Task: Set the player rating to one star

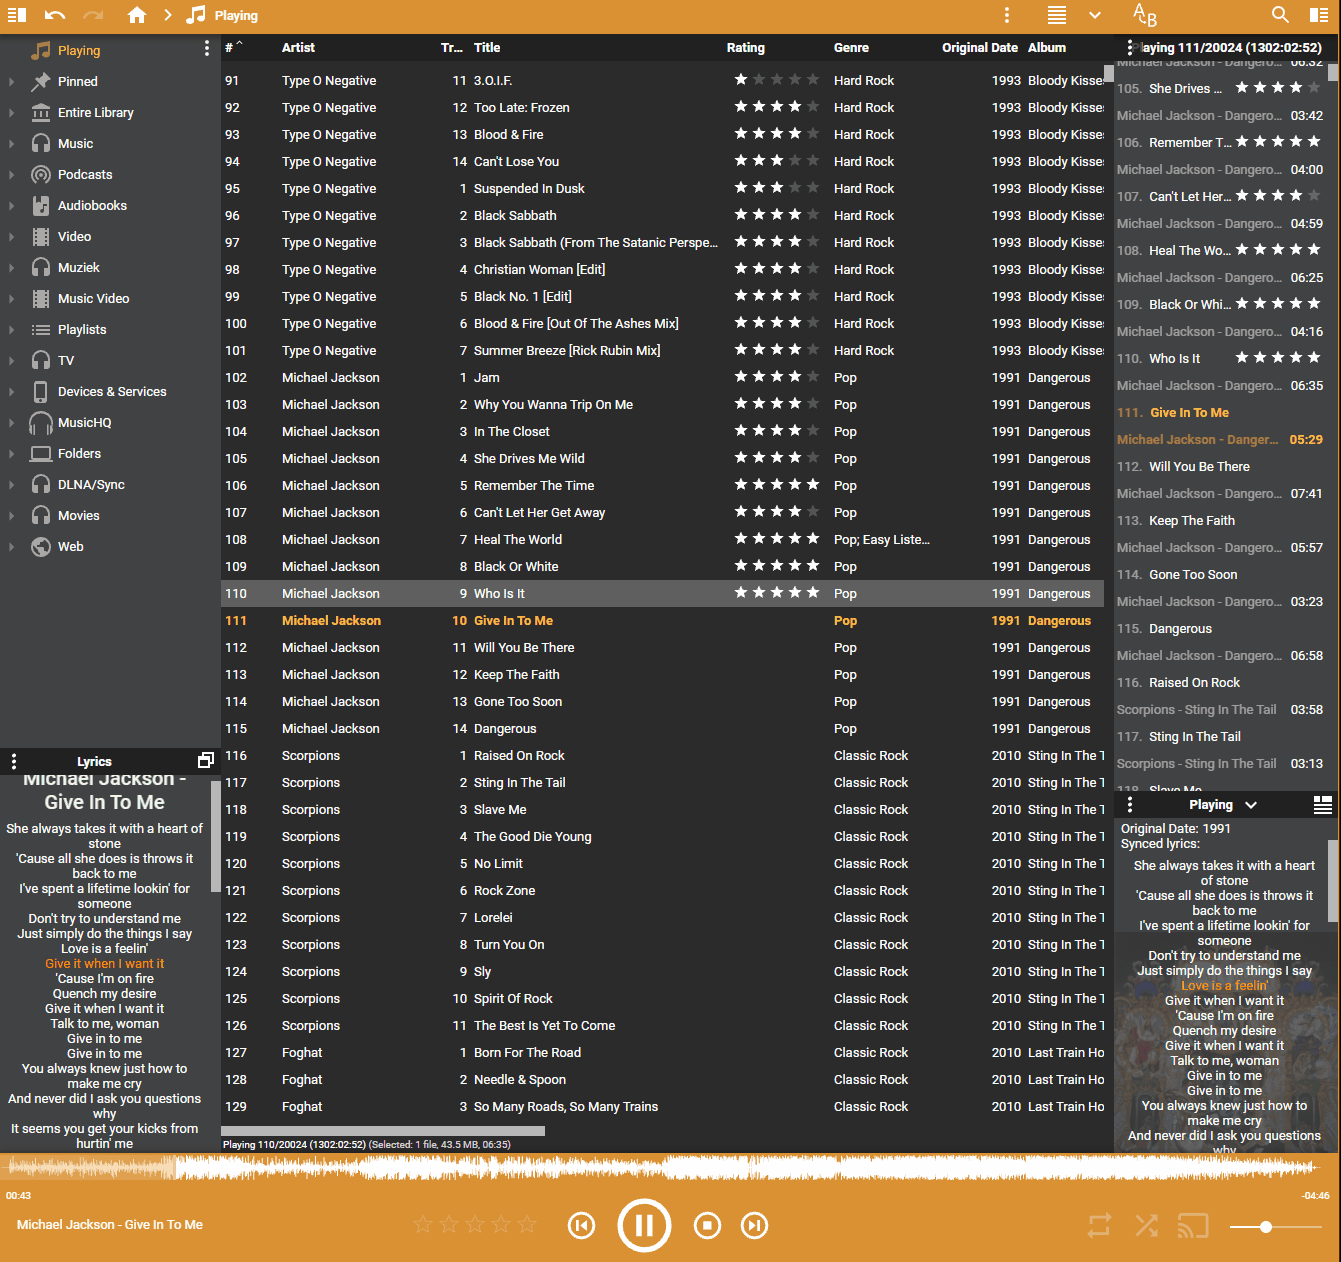Action: (423, 1224)
